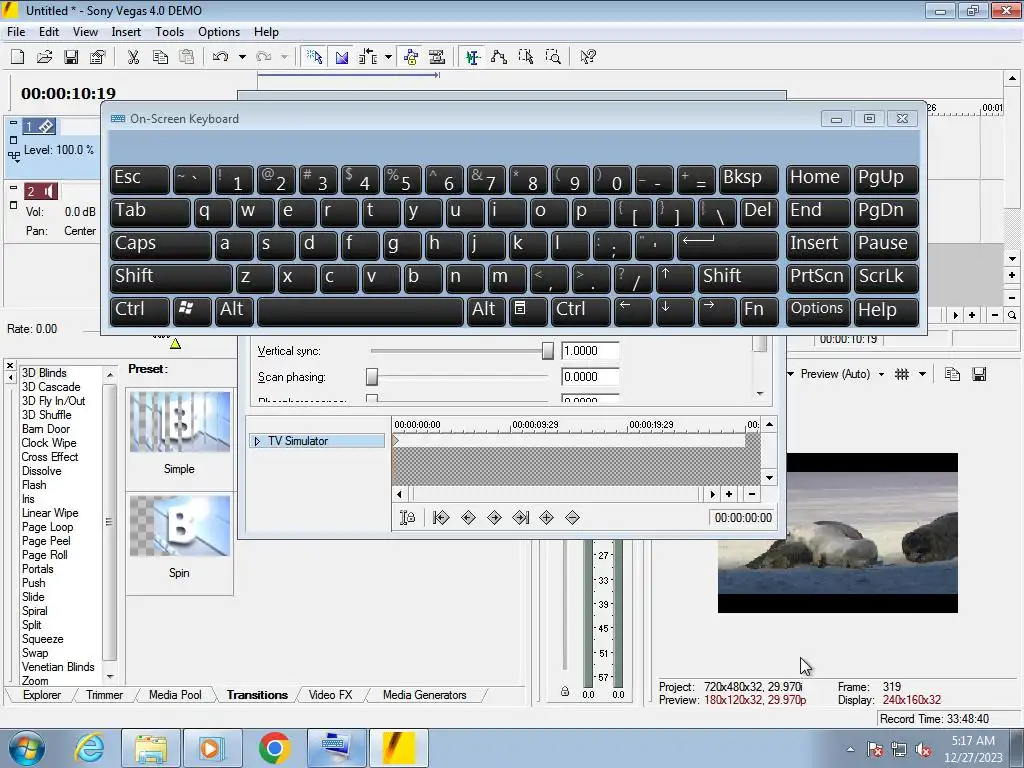The image size is (1024, 768).
Task: Click the Options key on On-Screen Keyboard
Action: pyautogui.click(x=818, y=311)
